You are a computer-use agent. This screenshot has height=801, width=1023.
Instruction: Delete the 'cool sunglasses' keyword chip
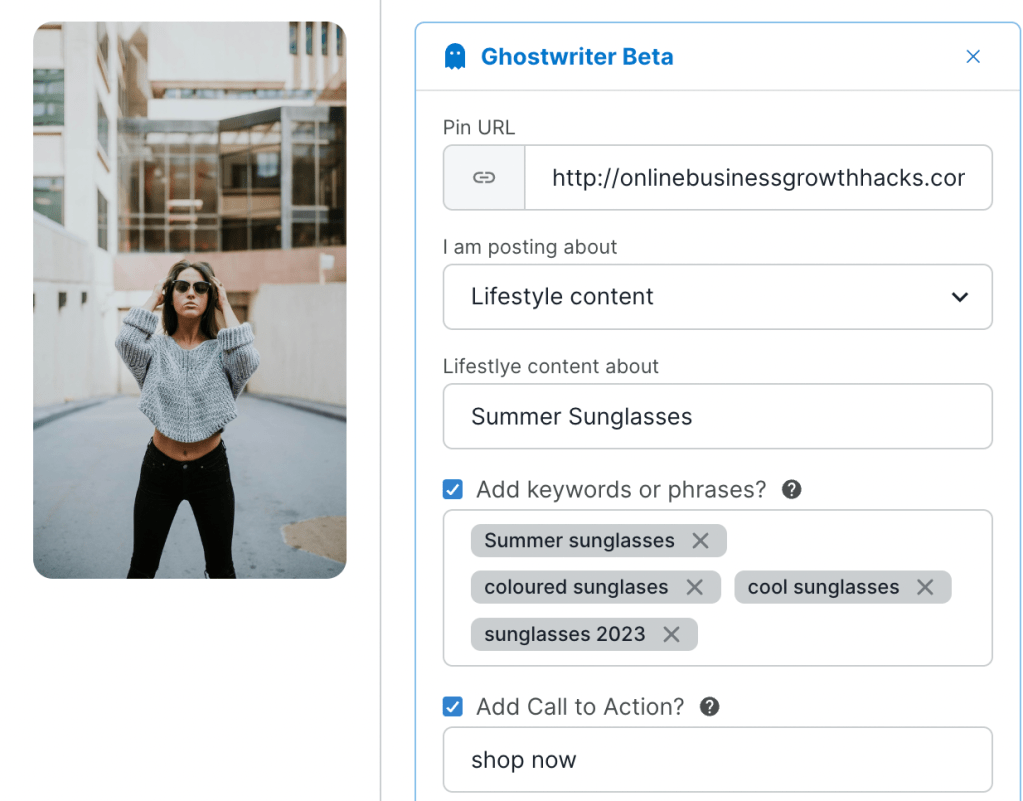(x=925, y=588)
